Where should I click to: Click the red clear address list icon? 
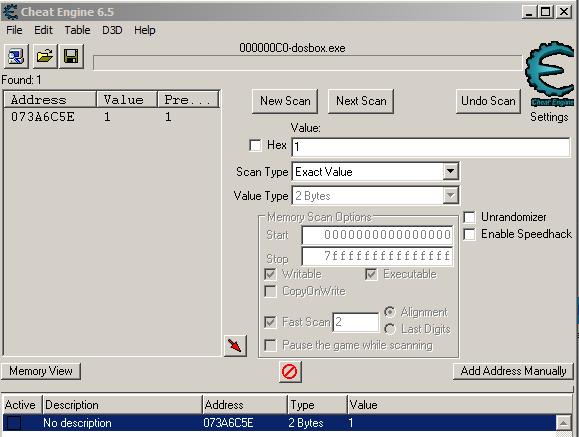point(290,371)
